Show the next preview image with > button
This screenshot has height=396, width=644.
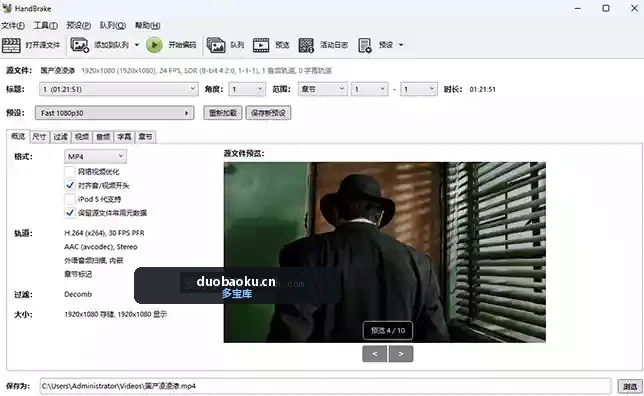[x=401, y=354]
